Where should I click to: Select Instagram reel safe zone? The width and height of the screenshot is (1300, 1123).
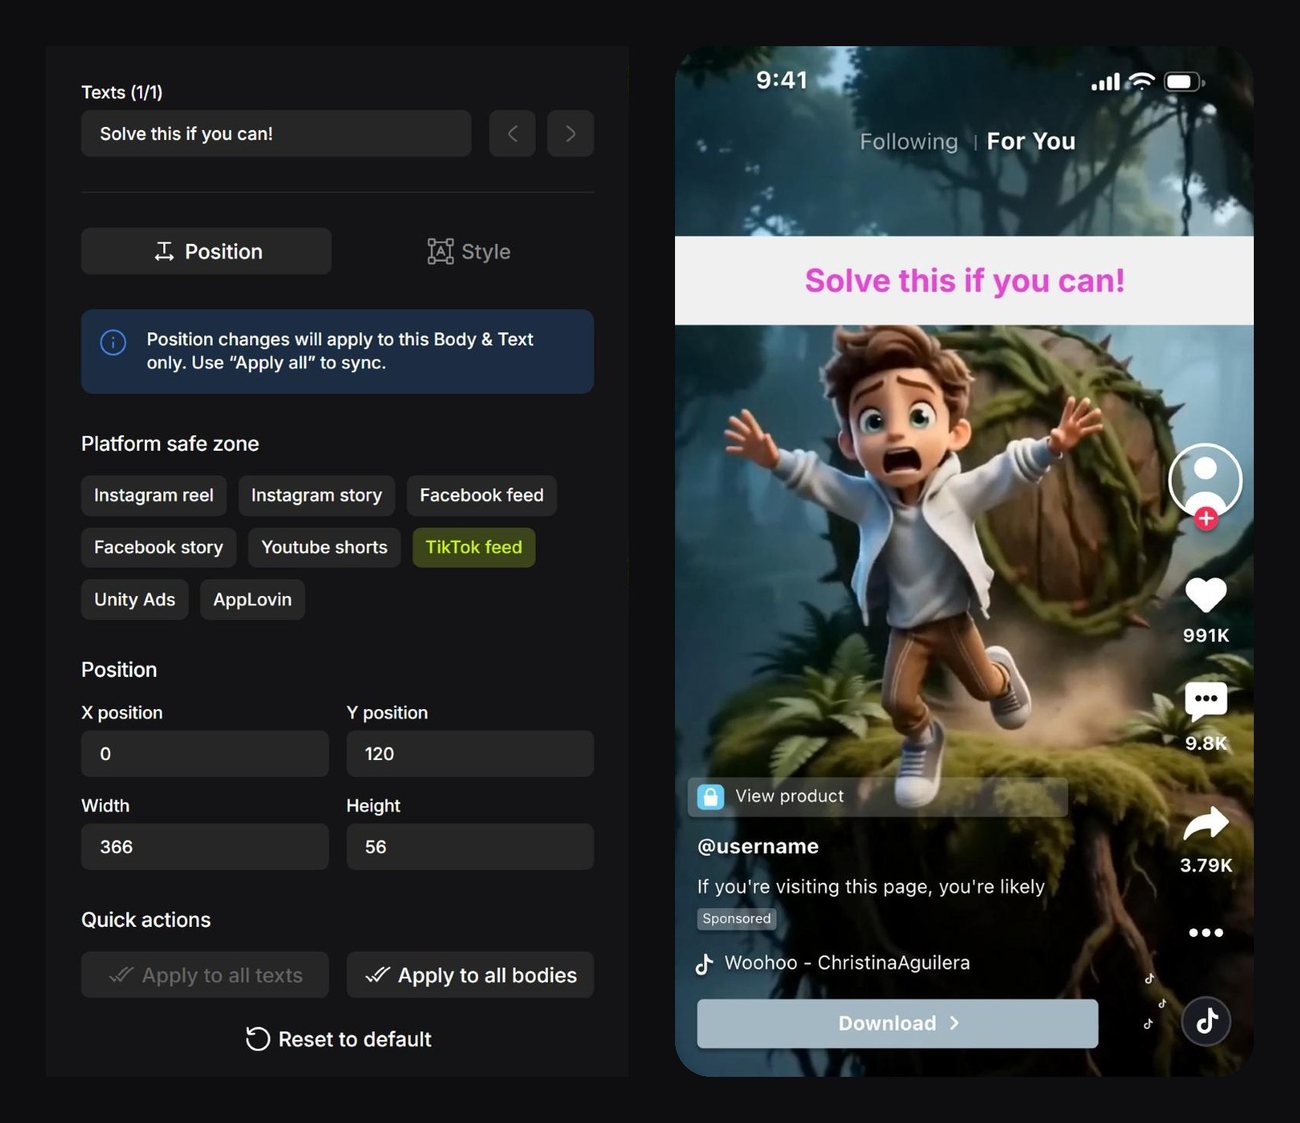154,495
